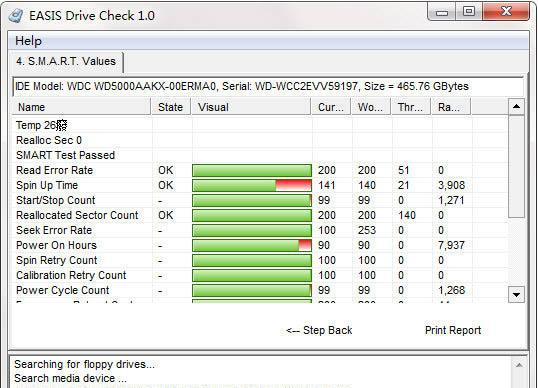Select the Power On Hours row
The image size is (538, 388).
tap(260, 246)
